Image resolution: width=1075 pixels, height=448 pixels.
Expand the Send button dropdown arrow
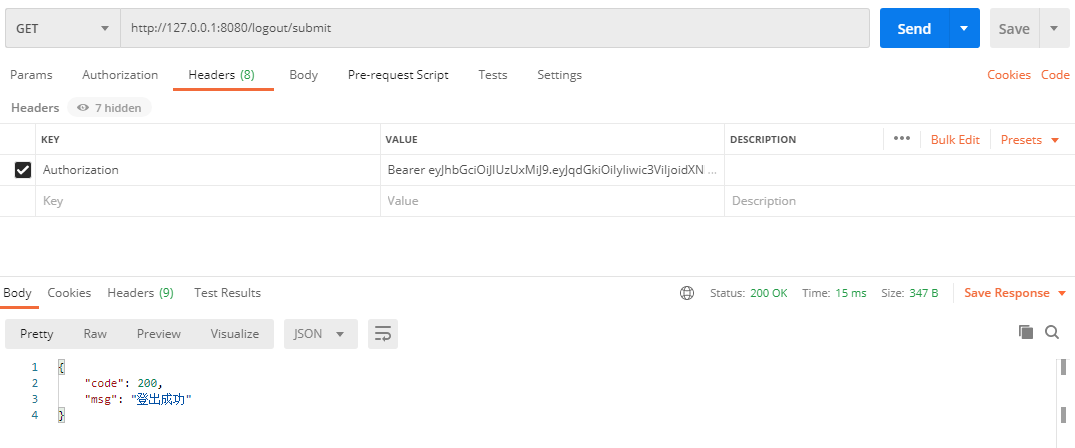pyautogui.click(x=964, y=28)
